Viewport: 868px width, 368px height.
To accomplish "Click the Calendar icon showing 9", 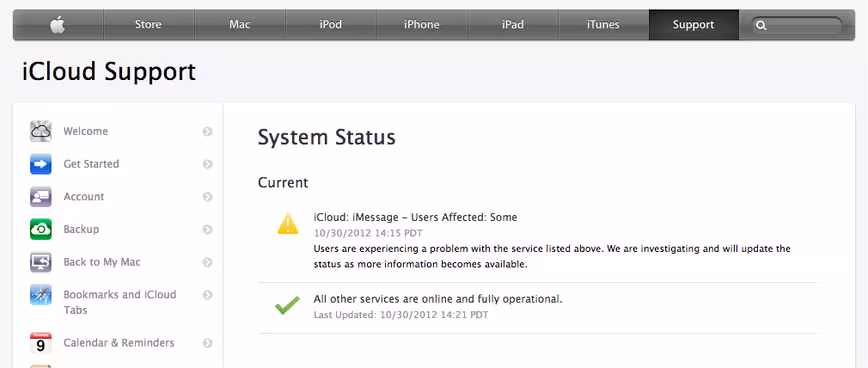I will tap(41, 343).
